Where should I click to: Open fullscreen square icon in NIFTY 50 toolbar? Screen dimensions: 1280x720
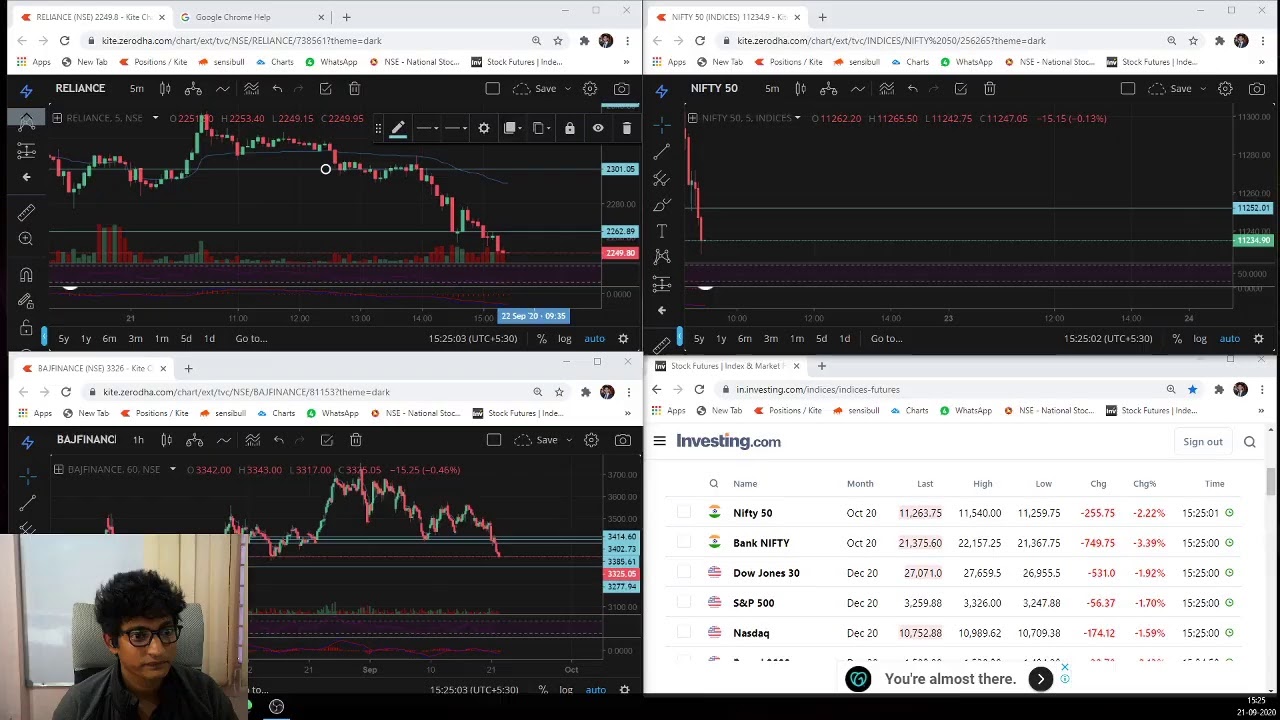click(1128, 89)
